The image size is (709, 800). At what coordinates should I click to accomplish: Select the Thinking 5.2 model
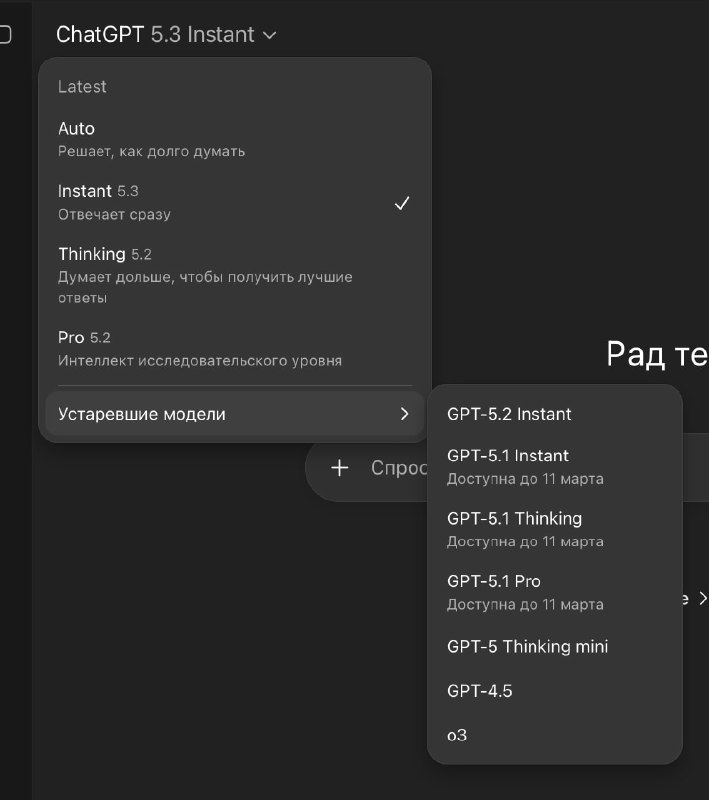(x=150, y=274)
